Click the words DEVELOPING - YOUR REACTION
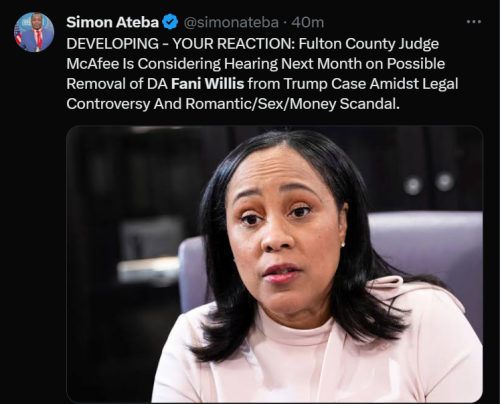This screenshot has width=500, height=404. coord(180,44)
